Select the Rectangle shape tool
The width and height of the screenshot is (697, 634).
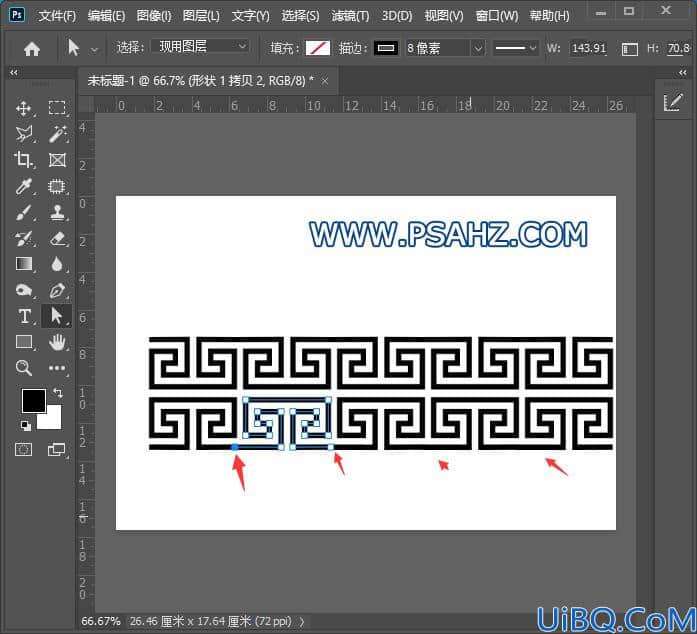24,342
